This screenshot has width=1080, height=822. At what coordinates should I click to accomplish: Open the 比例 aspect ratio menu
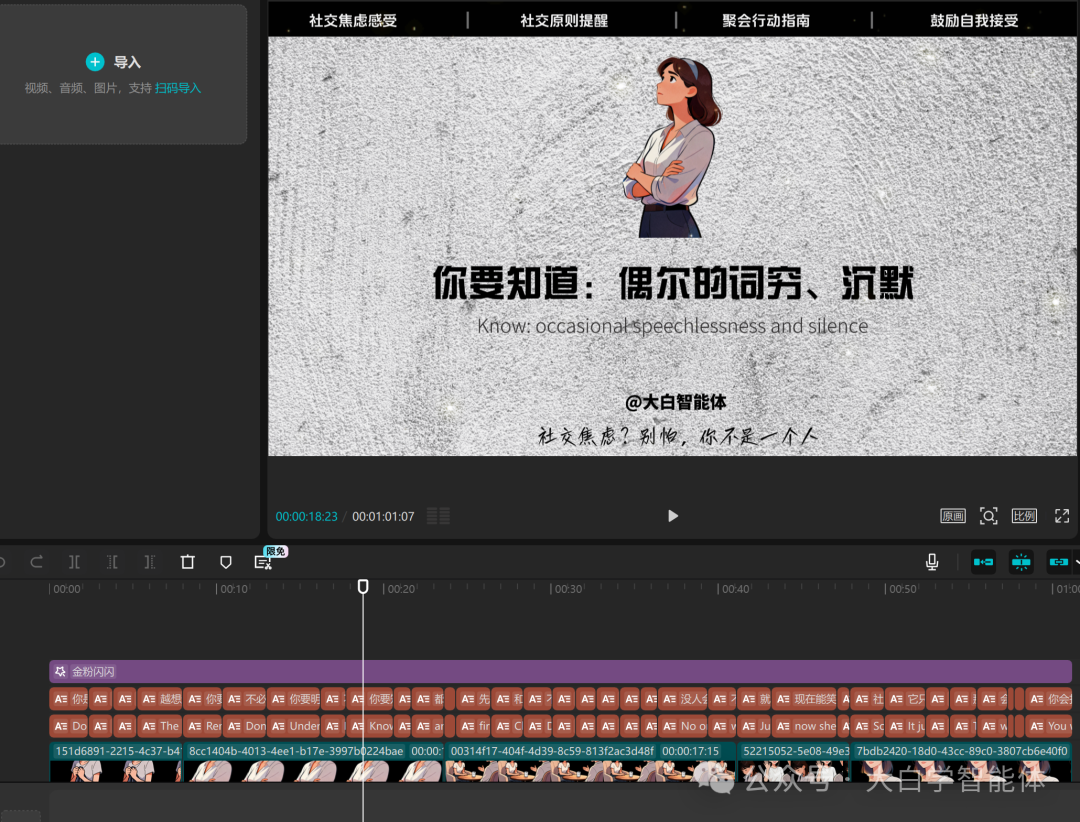(x=1024, y=516)
